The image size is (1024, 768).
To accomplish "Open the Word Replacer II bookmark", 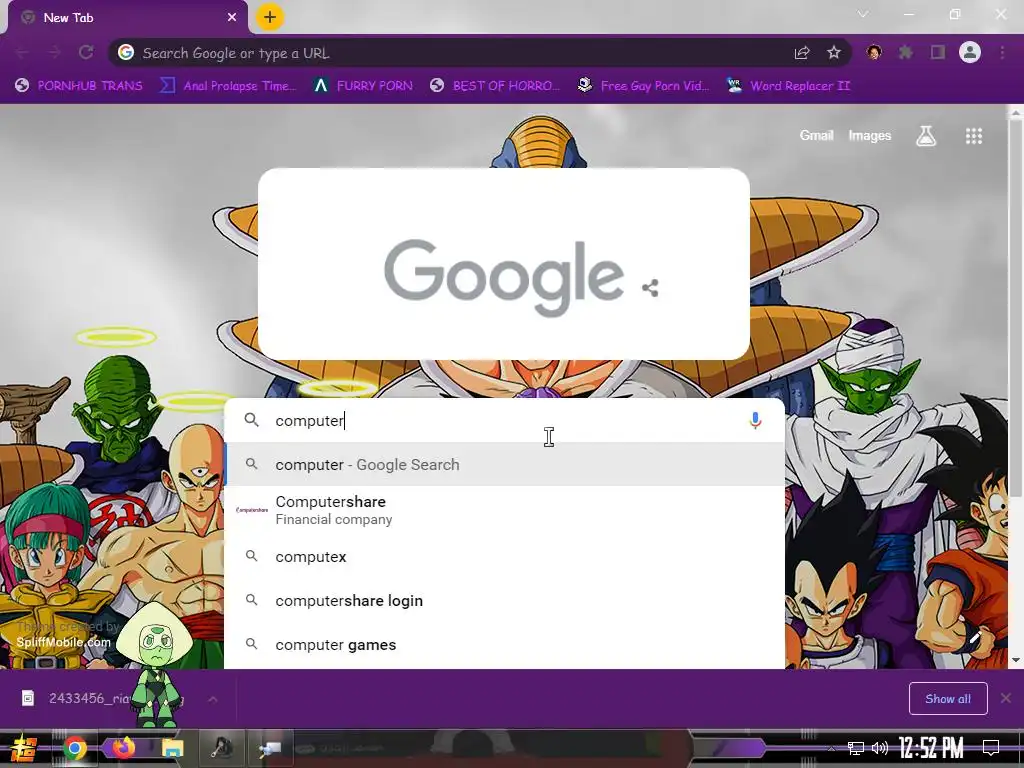I will point(788,86).
